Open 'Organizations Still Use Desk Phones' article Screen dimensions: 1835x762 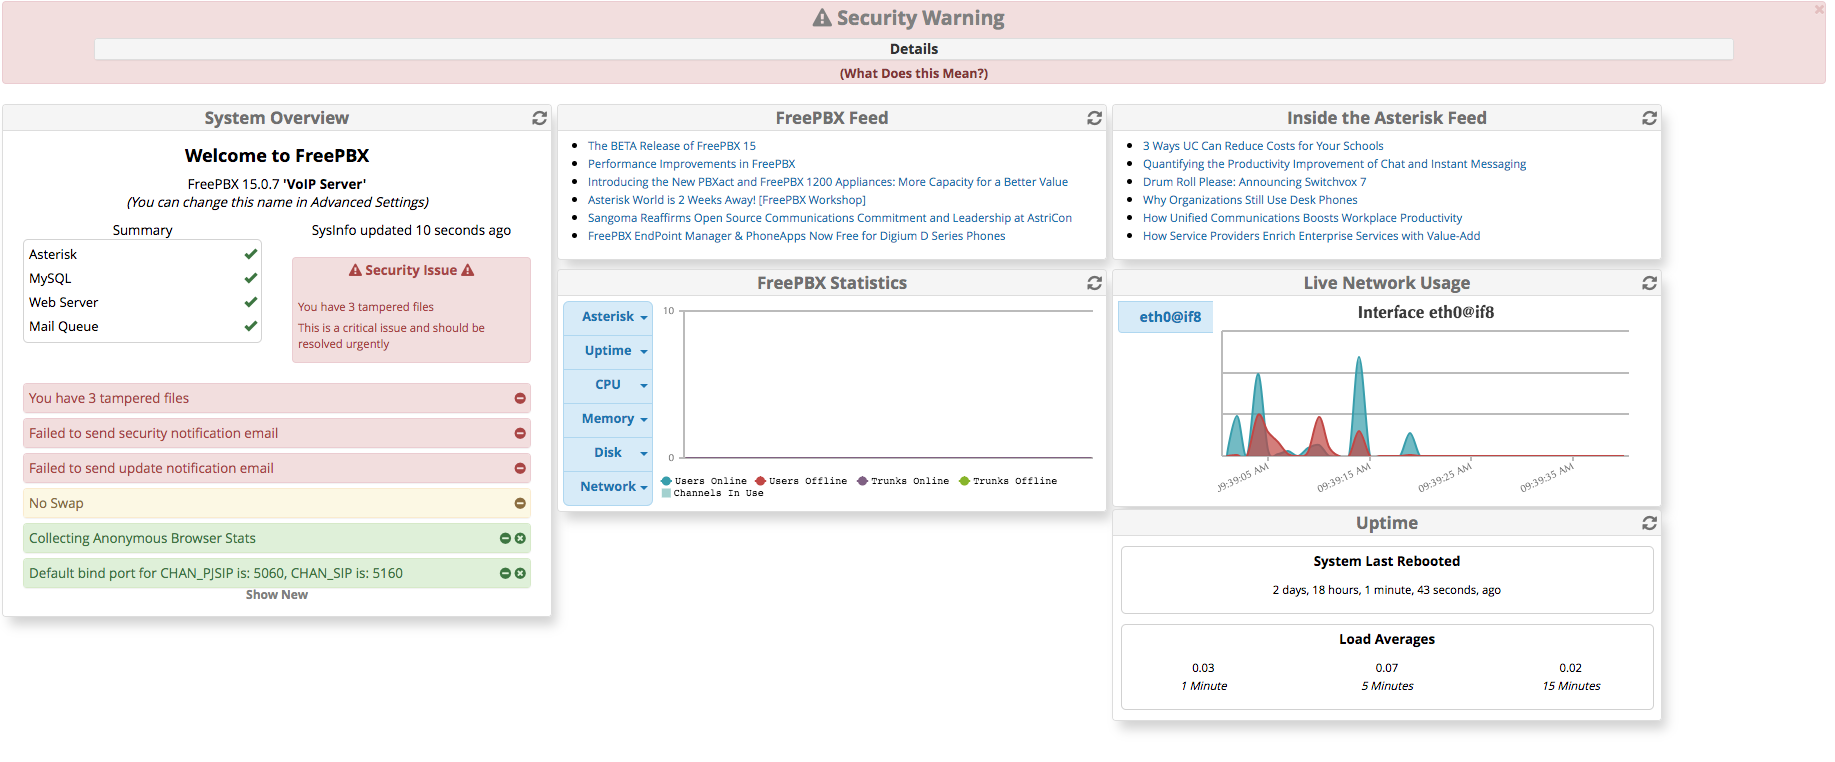[1250, 200]
